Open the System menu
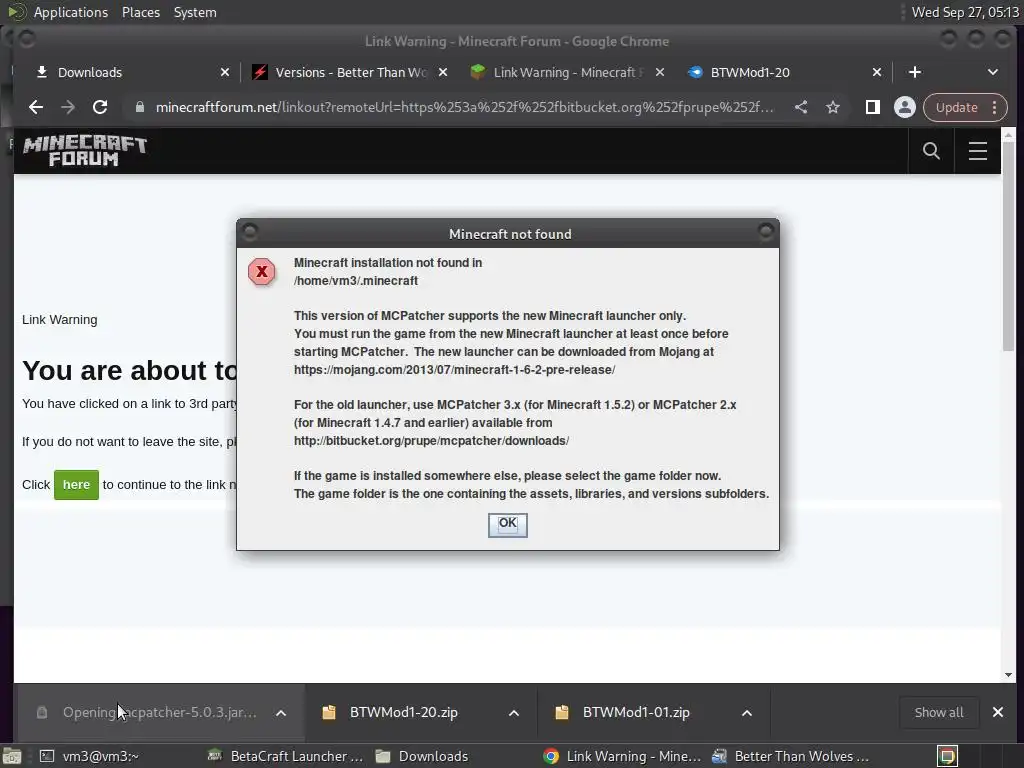Viewport: 1024px width, 768px height. click(x=195, y=12)
